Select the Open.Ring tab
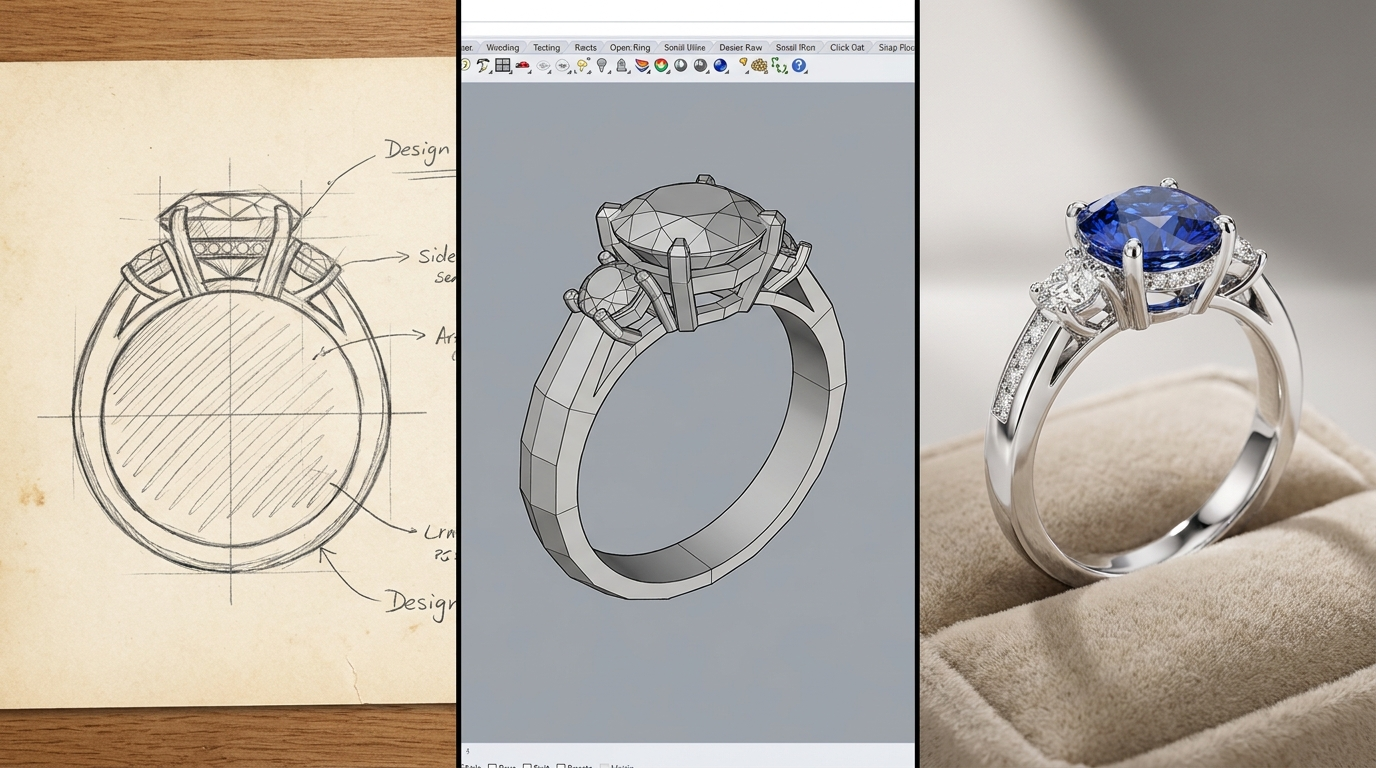 point(630,47)
